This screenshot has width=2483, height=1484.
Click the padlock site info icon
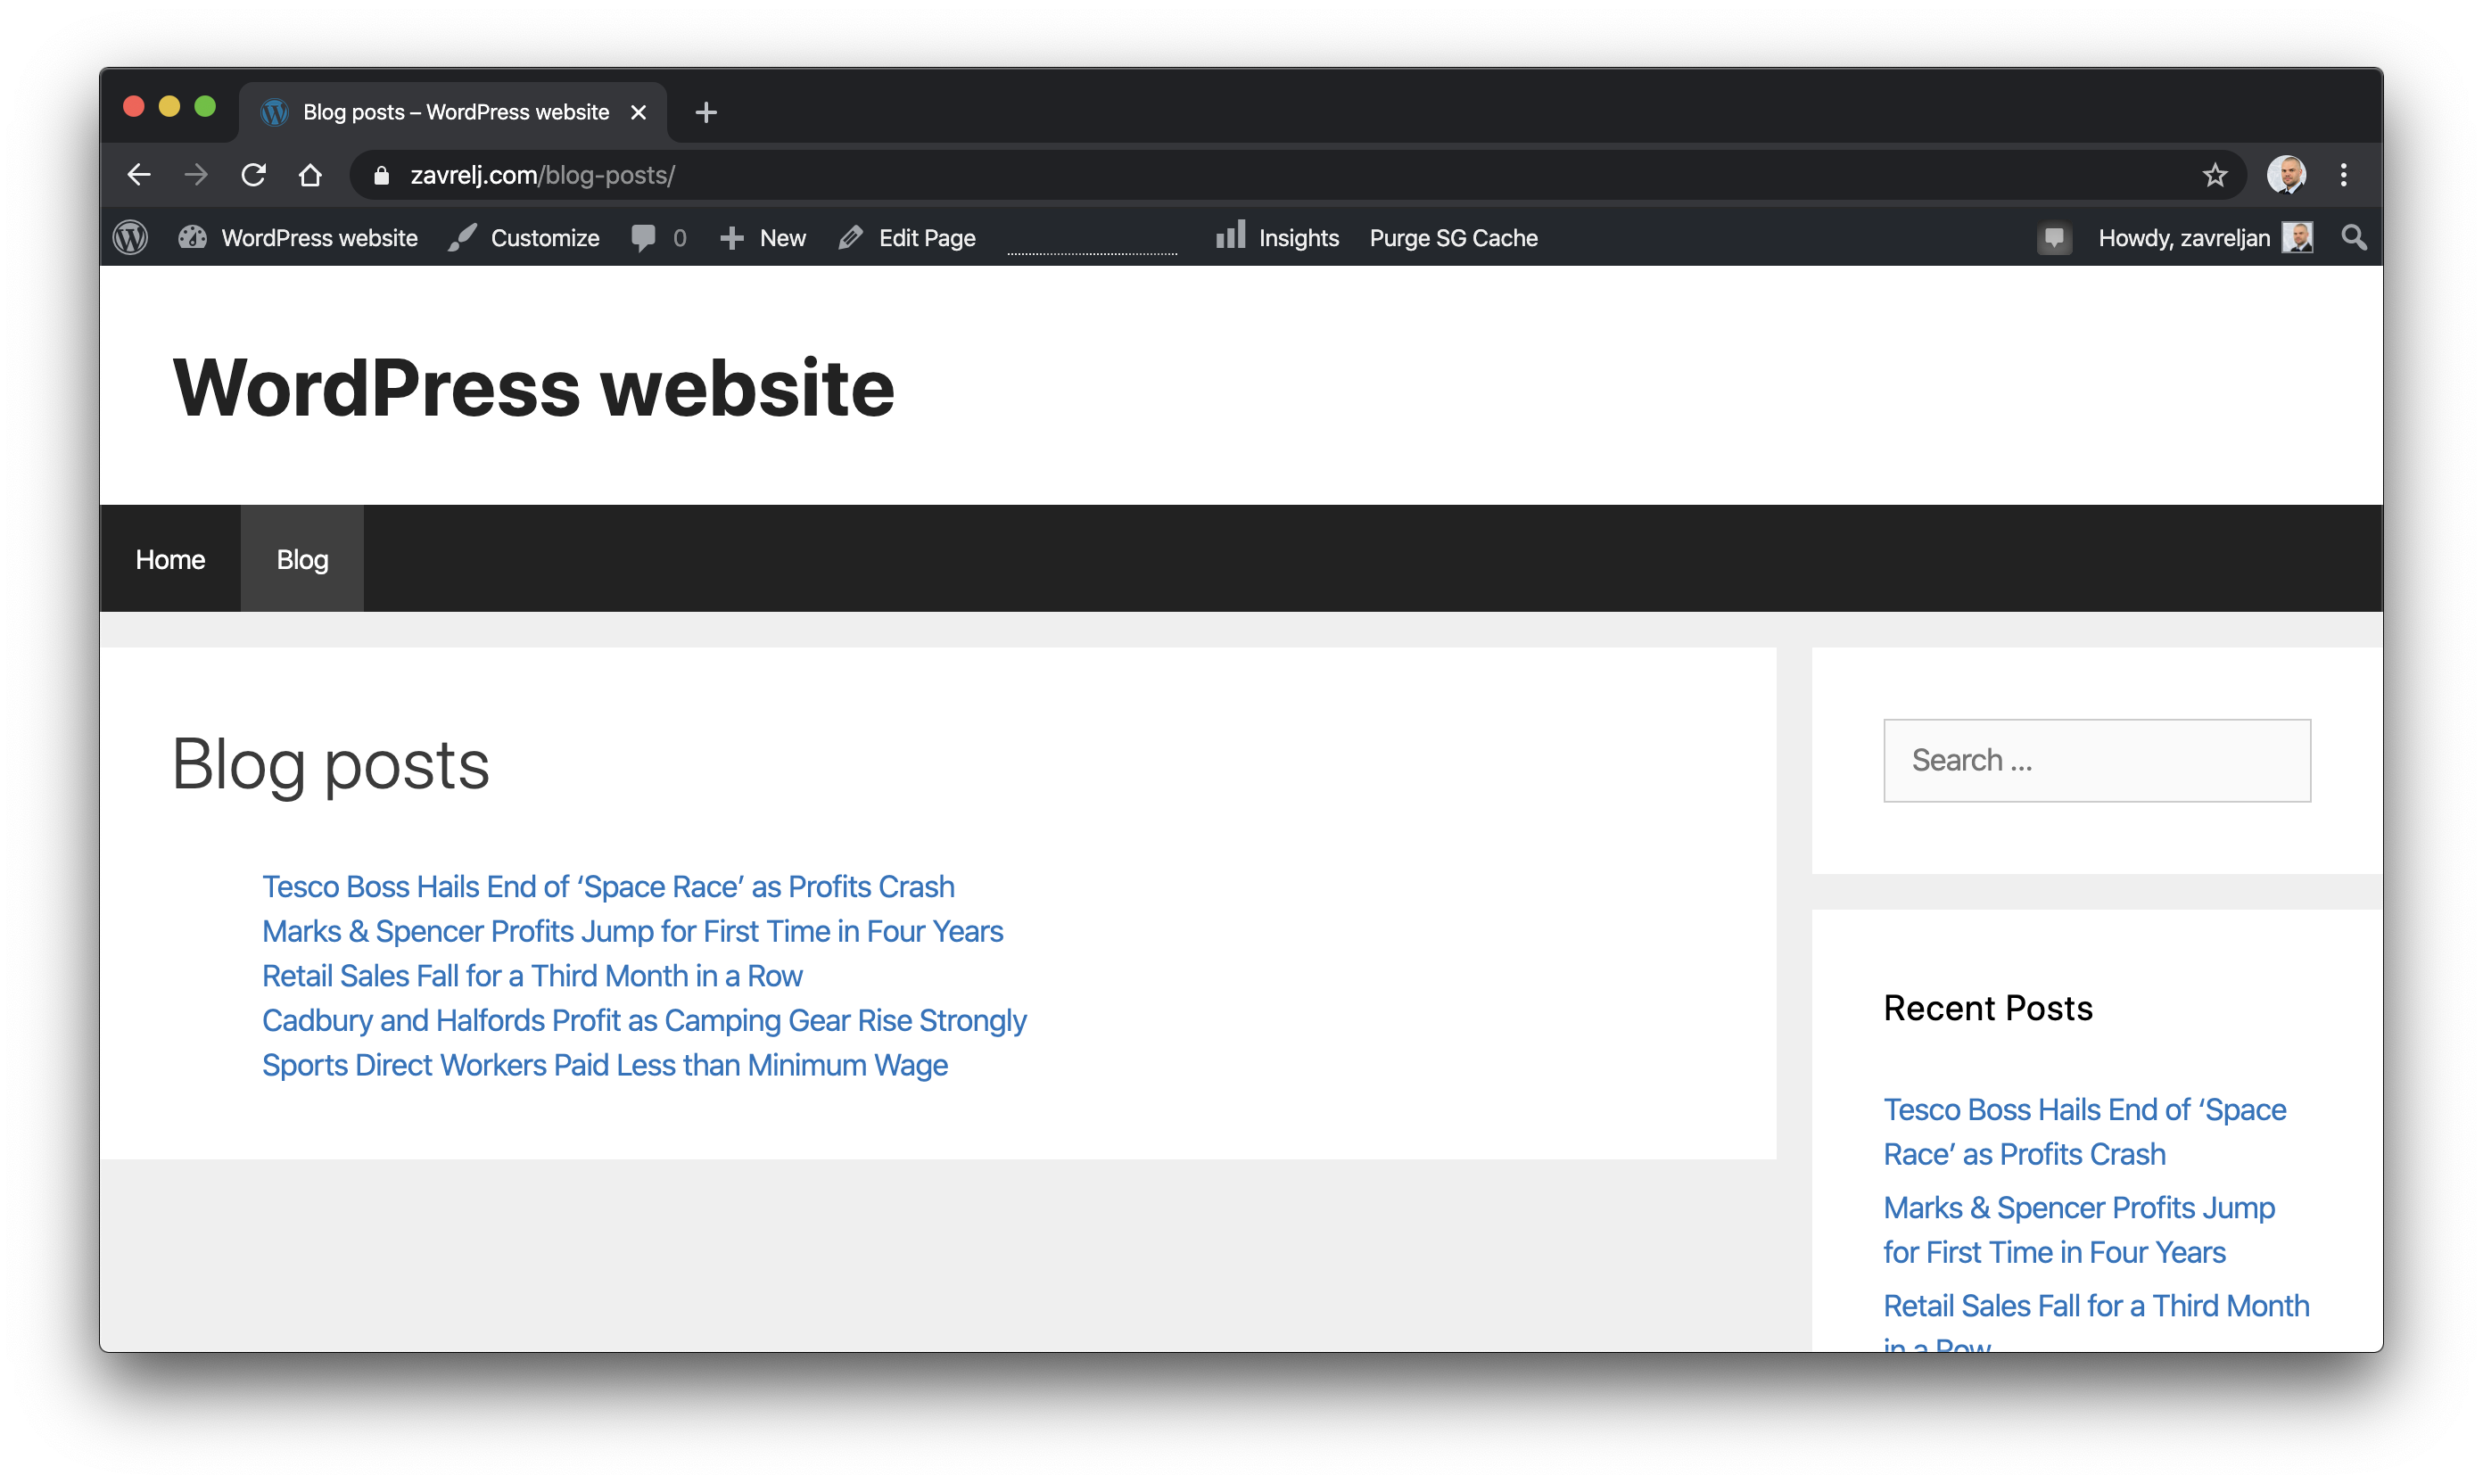point(381,176)
